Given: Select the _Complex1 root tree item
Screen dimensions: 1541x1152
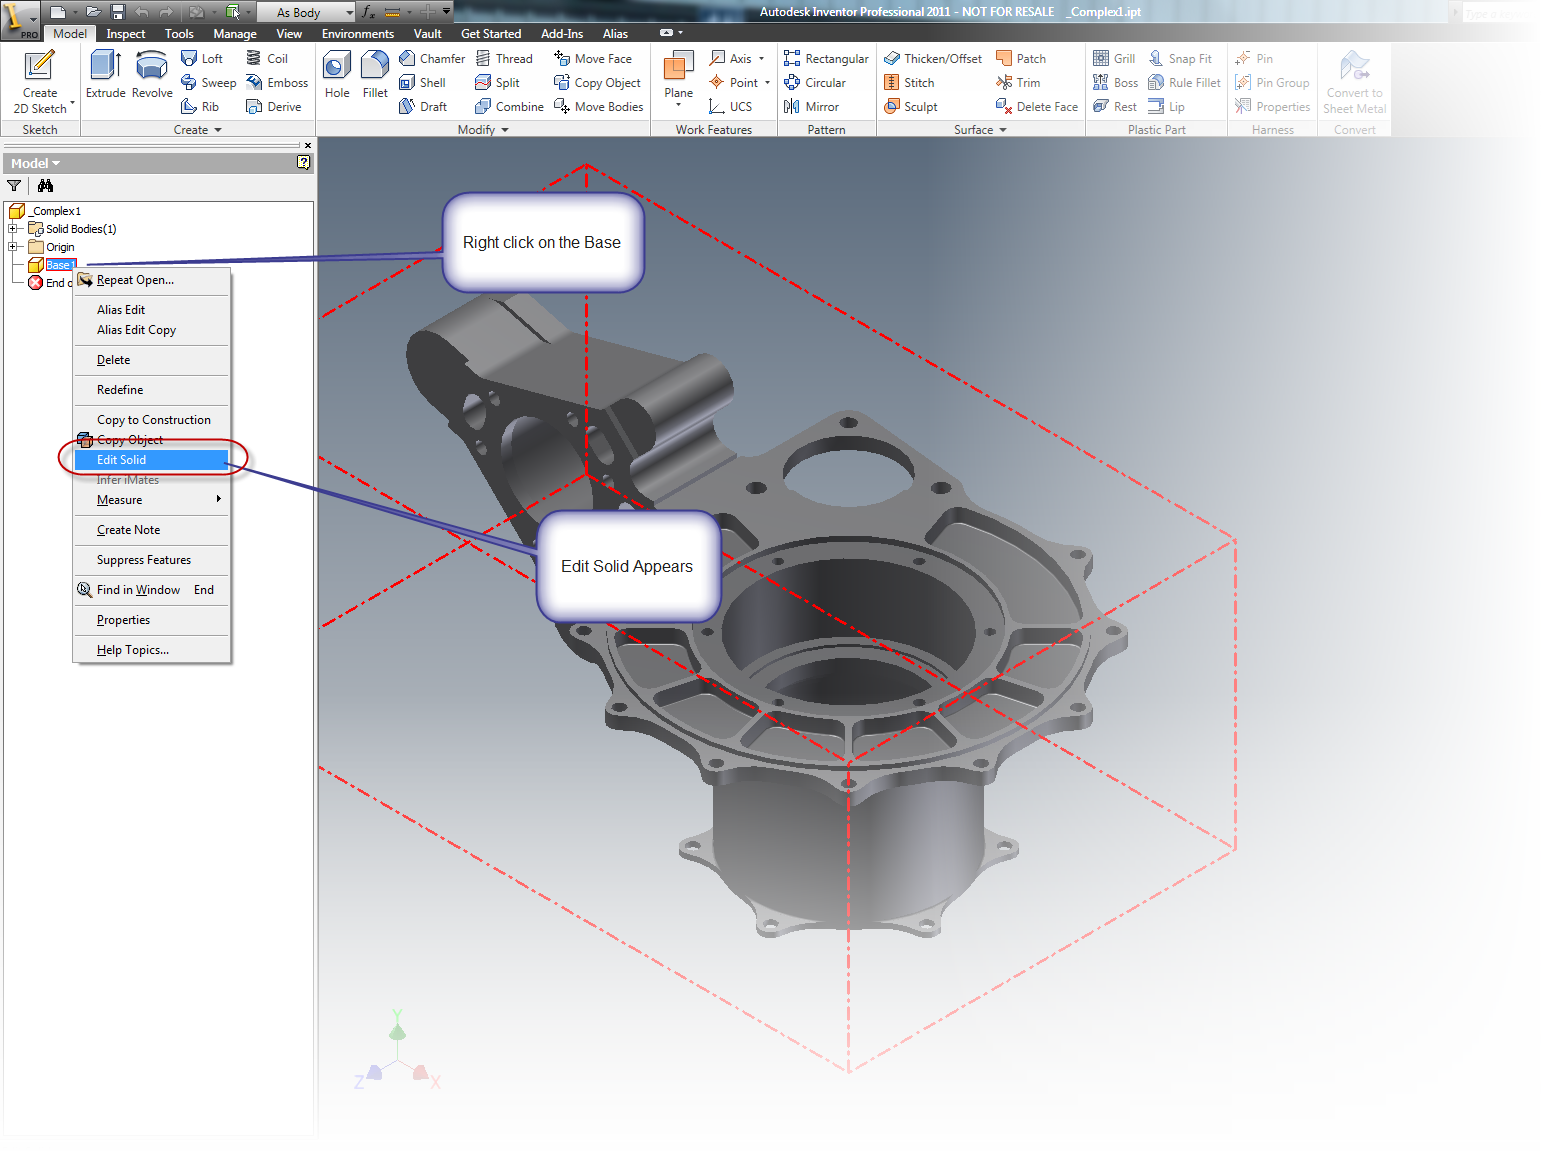Looking at the screenshot, I should point(46,211).
